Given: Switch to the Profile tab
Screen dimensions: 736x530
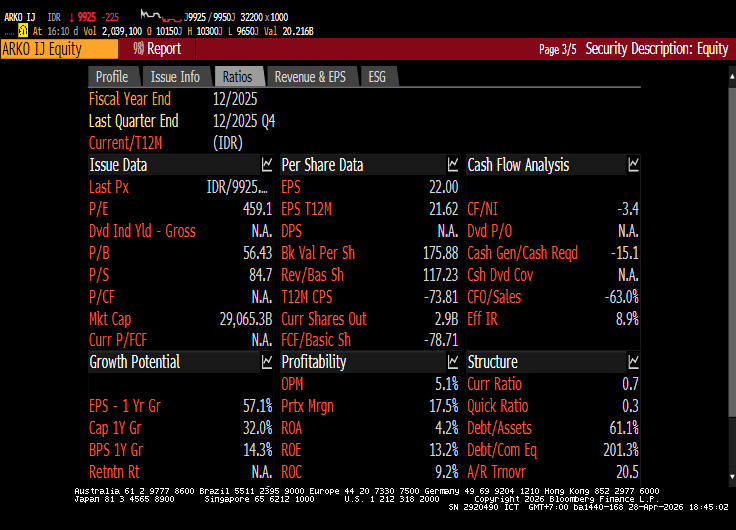Looking at the screenshot, I should coord(111,77).
